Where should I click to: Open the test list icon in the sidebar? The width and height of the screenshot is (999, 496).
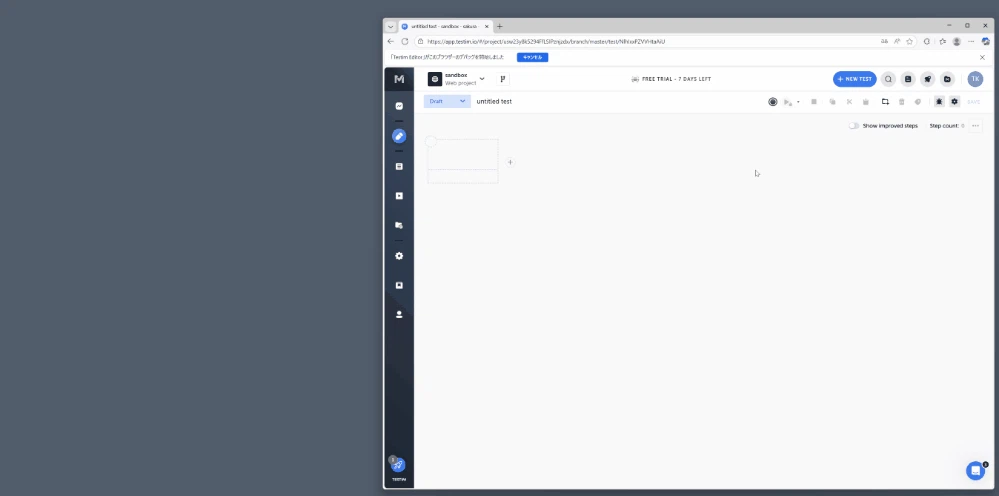point(399,166)
